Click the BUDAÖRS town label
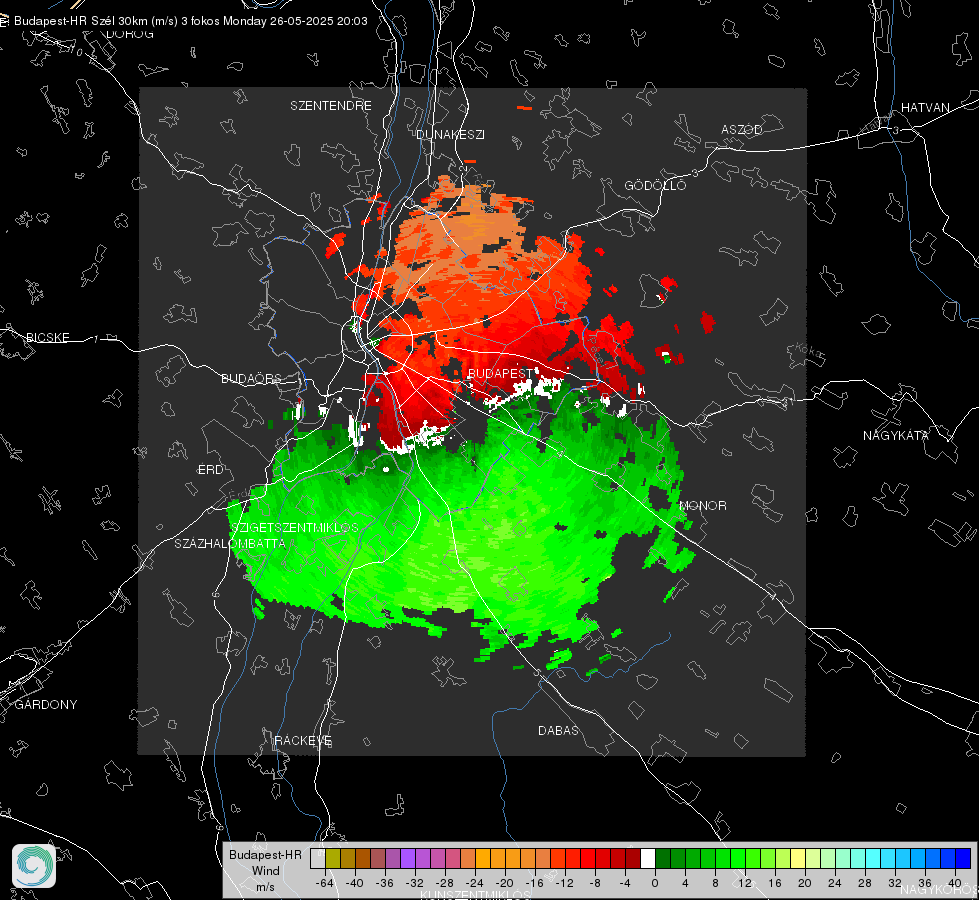This screenshot has width=979, height=900. click(252, 378)
